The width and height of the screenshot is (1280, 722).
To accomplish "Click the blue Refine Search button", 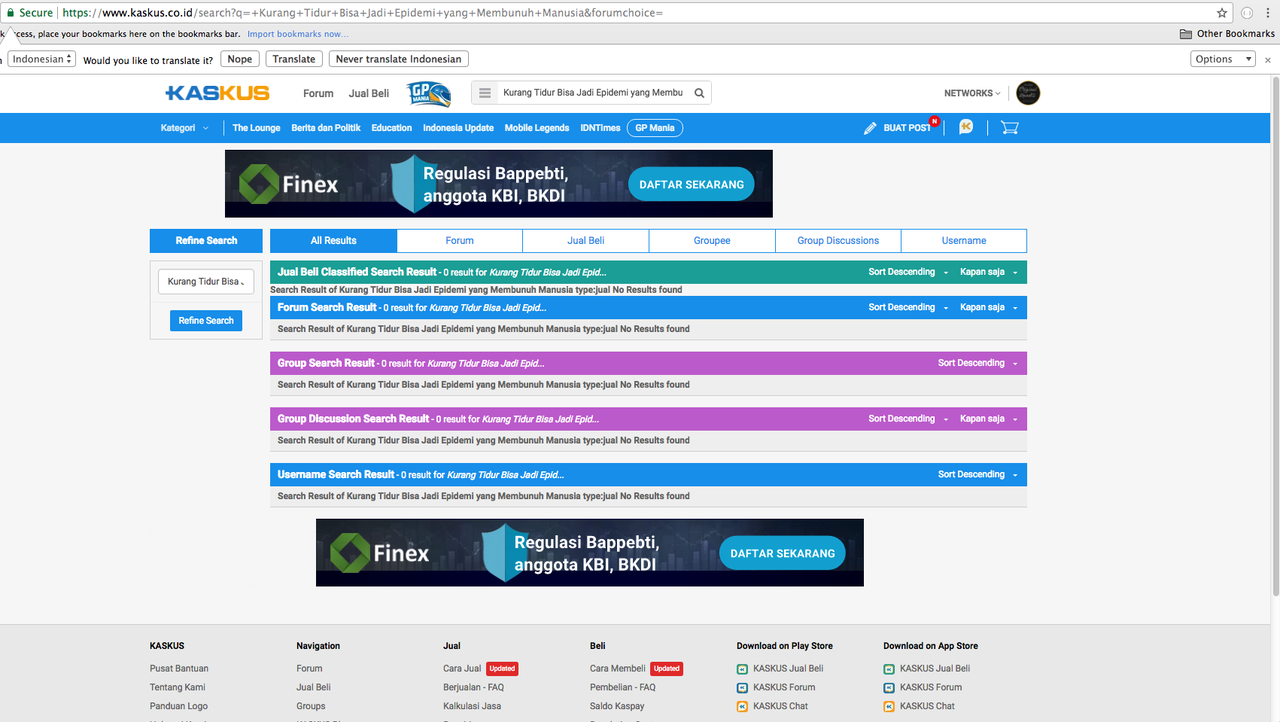I will coord(206,321).
